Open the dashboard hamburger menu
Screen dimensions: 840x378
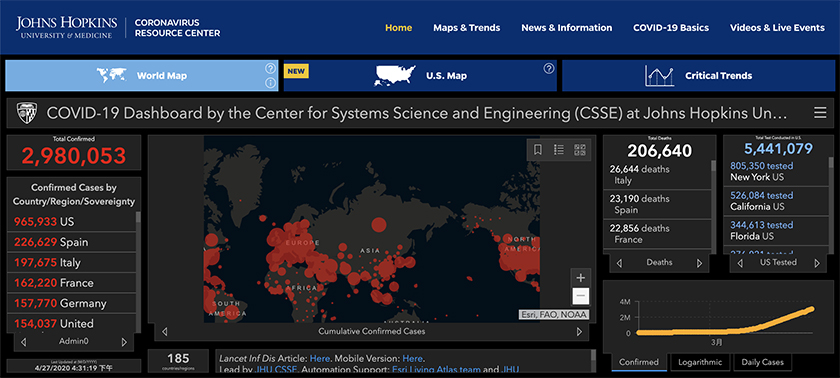coord(820,113)
